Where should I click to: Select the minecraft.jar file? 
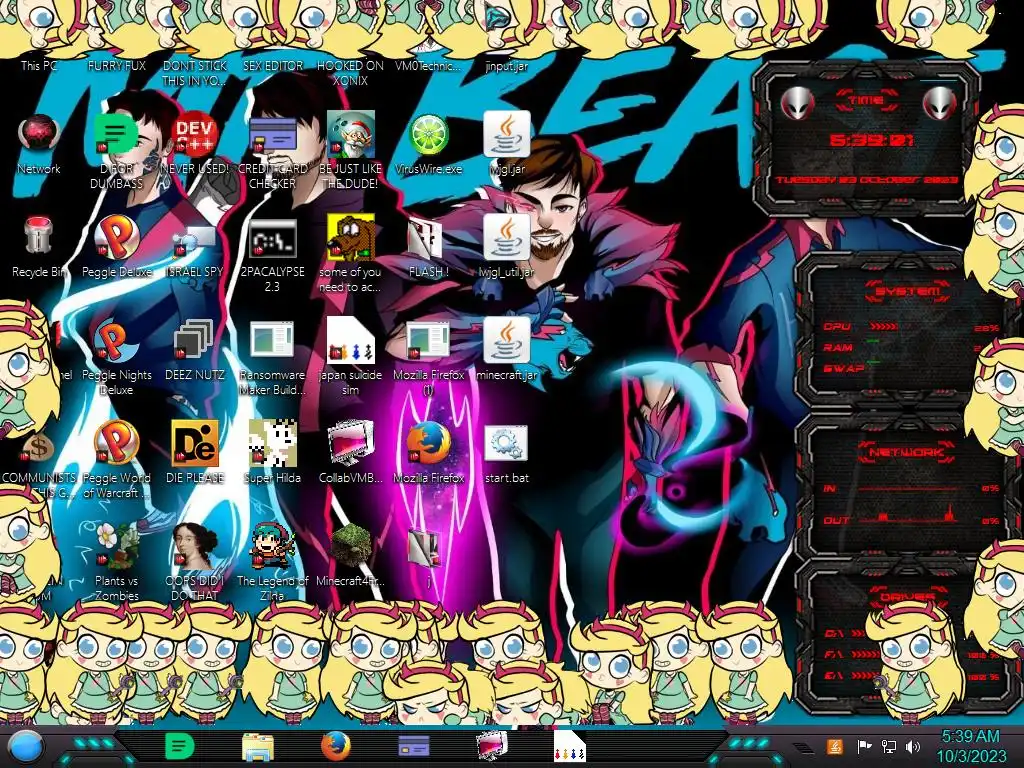tap(507, 340)
